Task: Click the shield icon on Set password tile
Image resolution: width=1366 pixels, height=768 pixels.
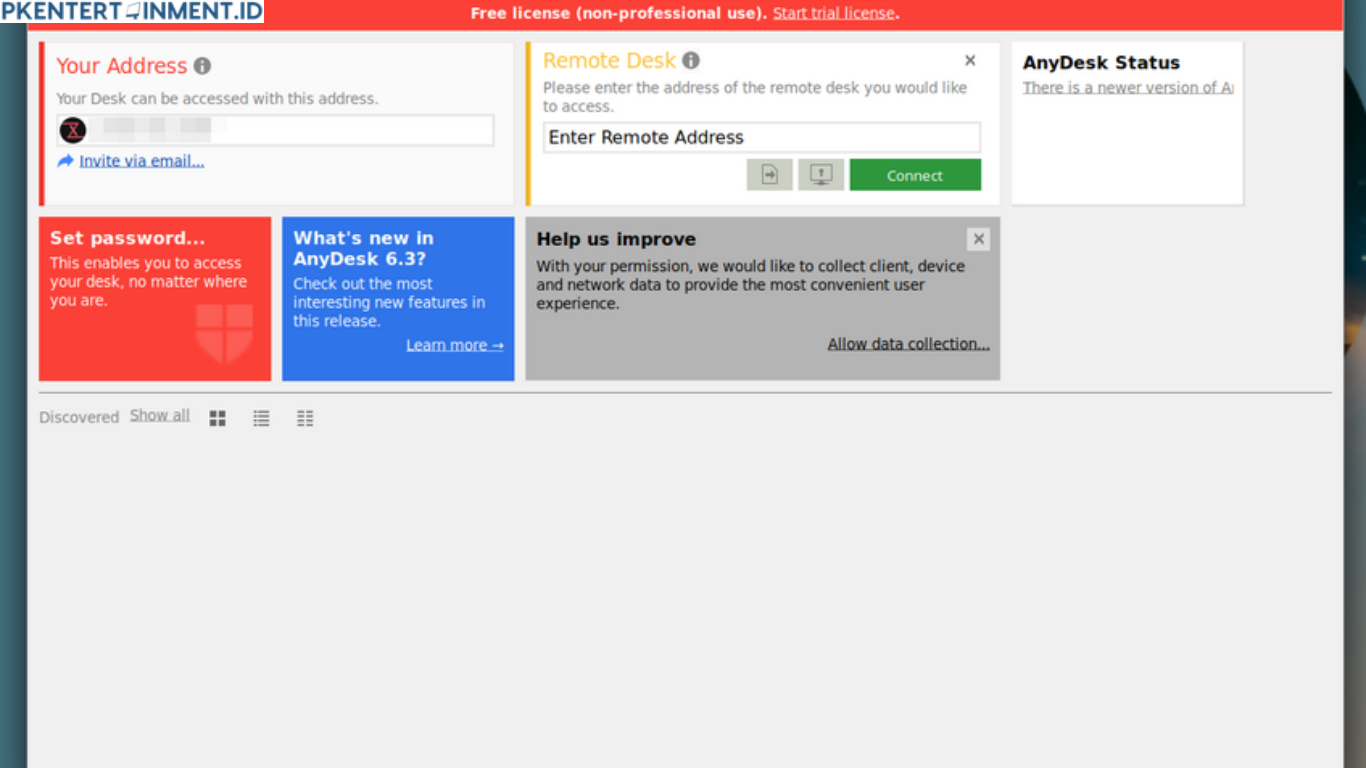Action: tap(224, 333)
